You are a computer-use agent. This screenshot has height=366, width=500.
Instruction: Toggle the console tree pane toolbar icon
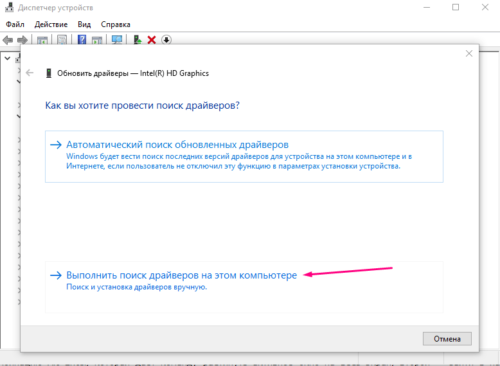[42, 40]
